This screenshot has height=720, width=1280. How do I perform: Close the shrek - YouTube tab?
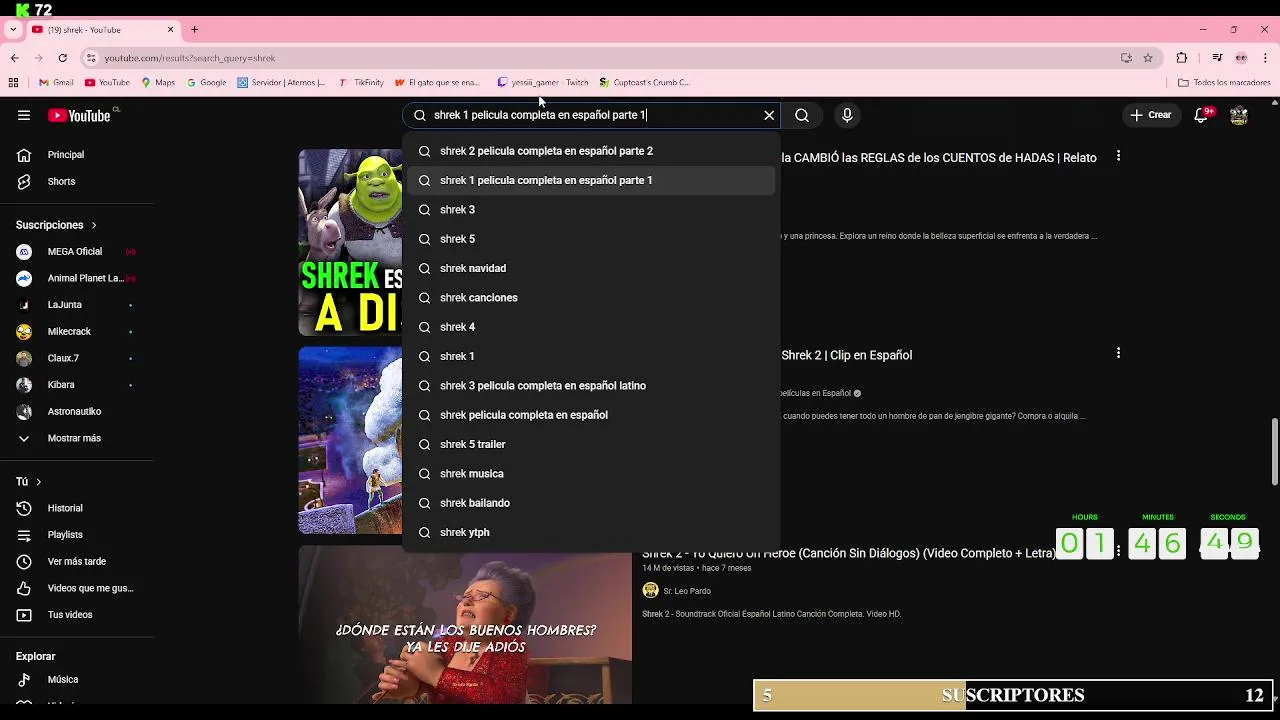[170, 30]
